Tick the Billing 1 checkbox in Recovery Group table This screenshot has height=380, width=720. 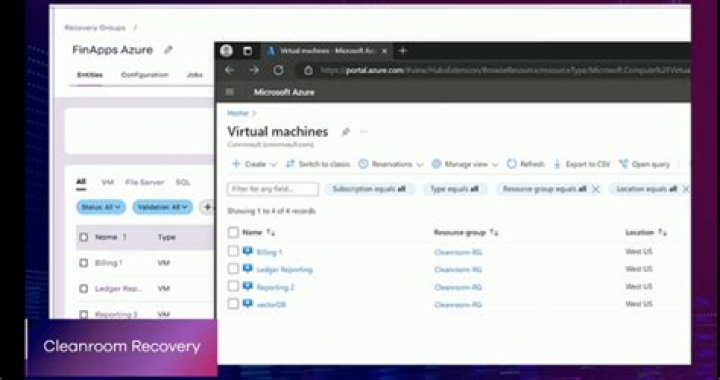[84, 263]
